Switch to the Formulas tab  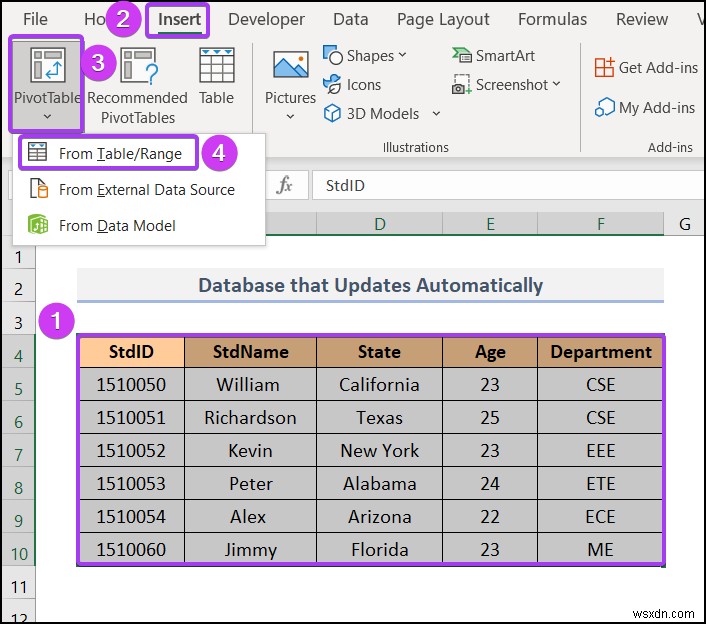pos(552,19)
